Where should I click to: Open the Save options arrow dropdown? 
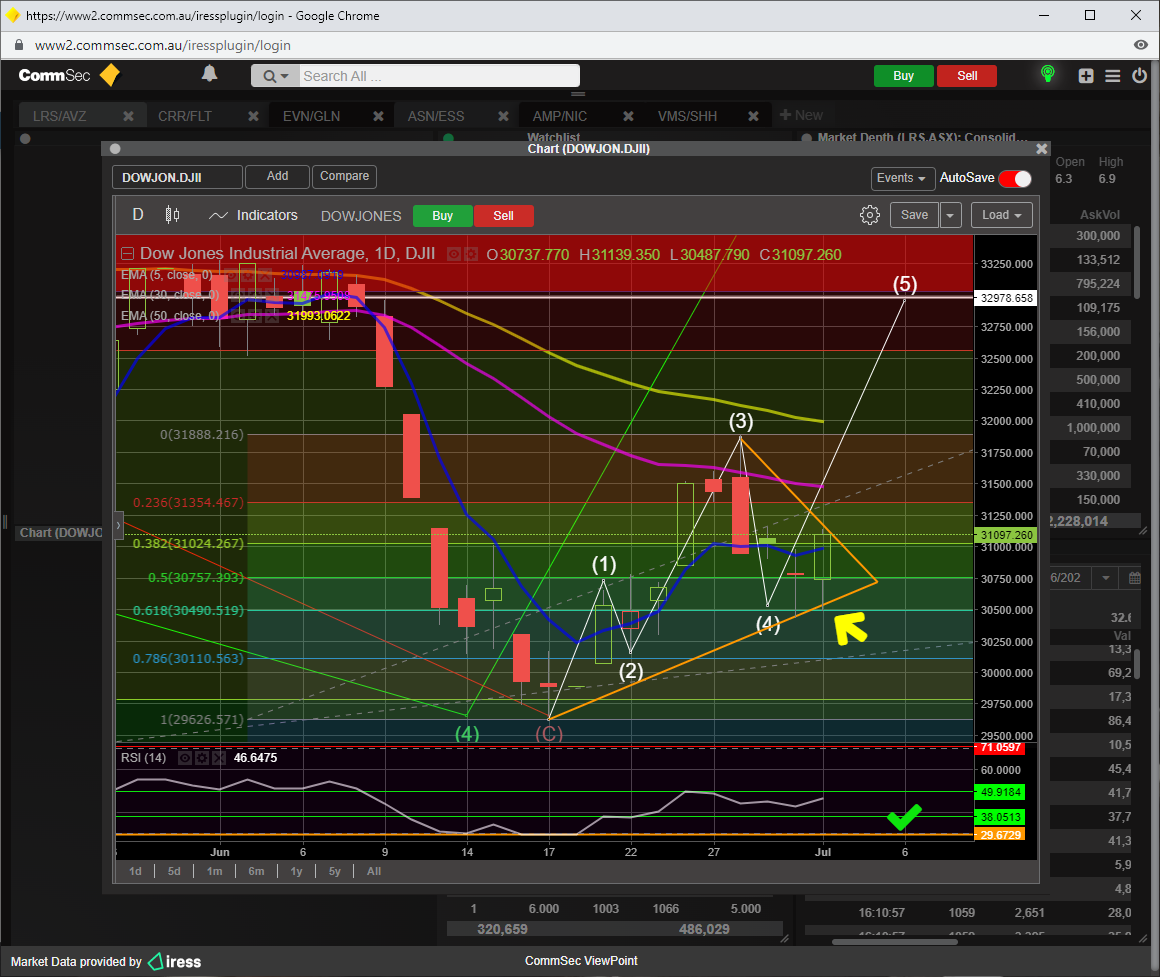(950, 215)
